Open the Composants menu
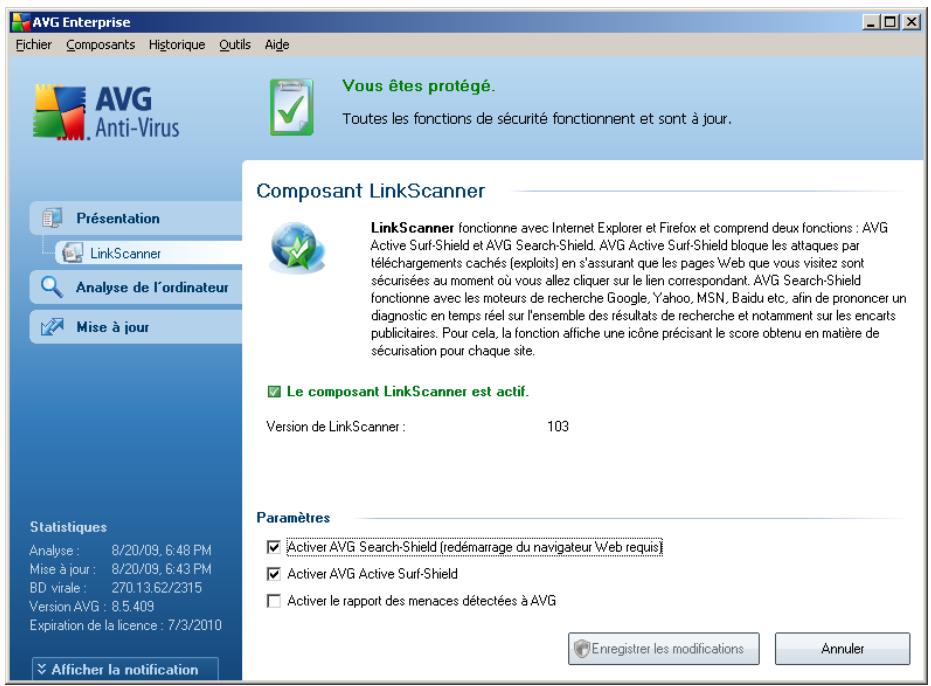The width and height of the screenshot is (931, 686). pyautogui.click(x=100, y=45)
